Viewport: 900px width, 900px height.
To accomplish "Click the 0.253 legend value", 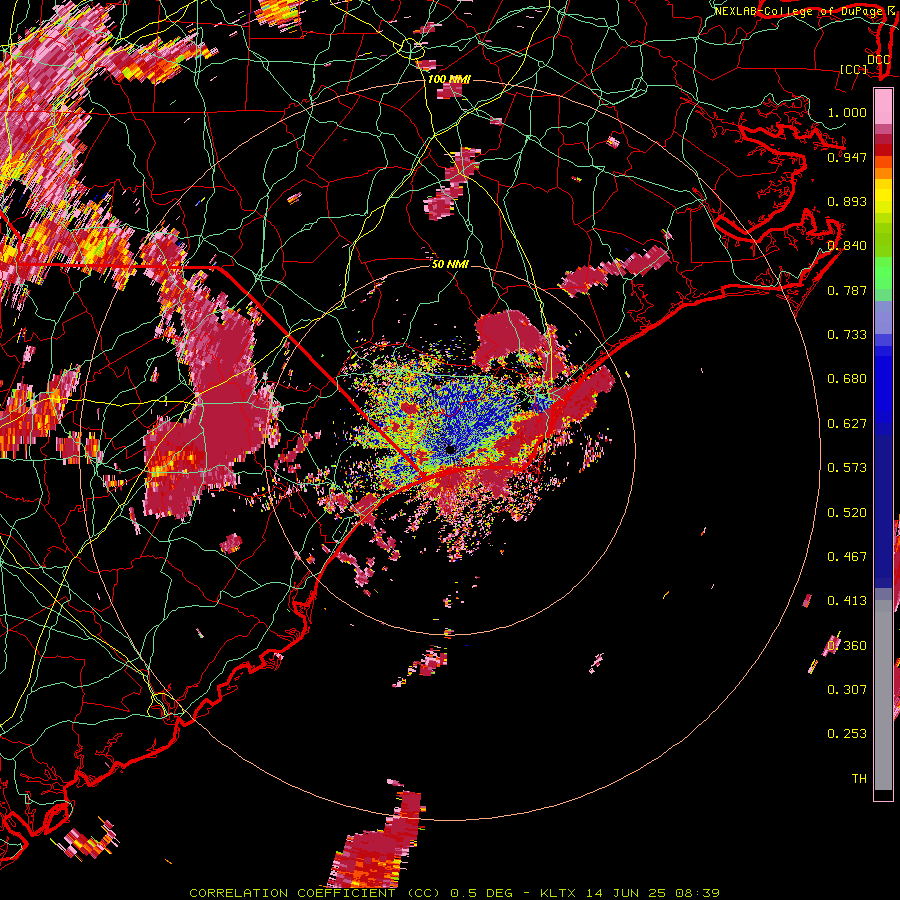I will 847,734.
